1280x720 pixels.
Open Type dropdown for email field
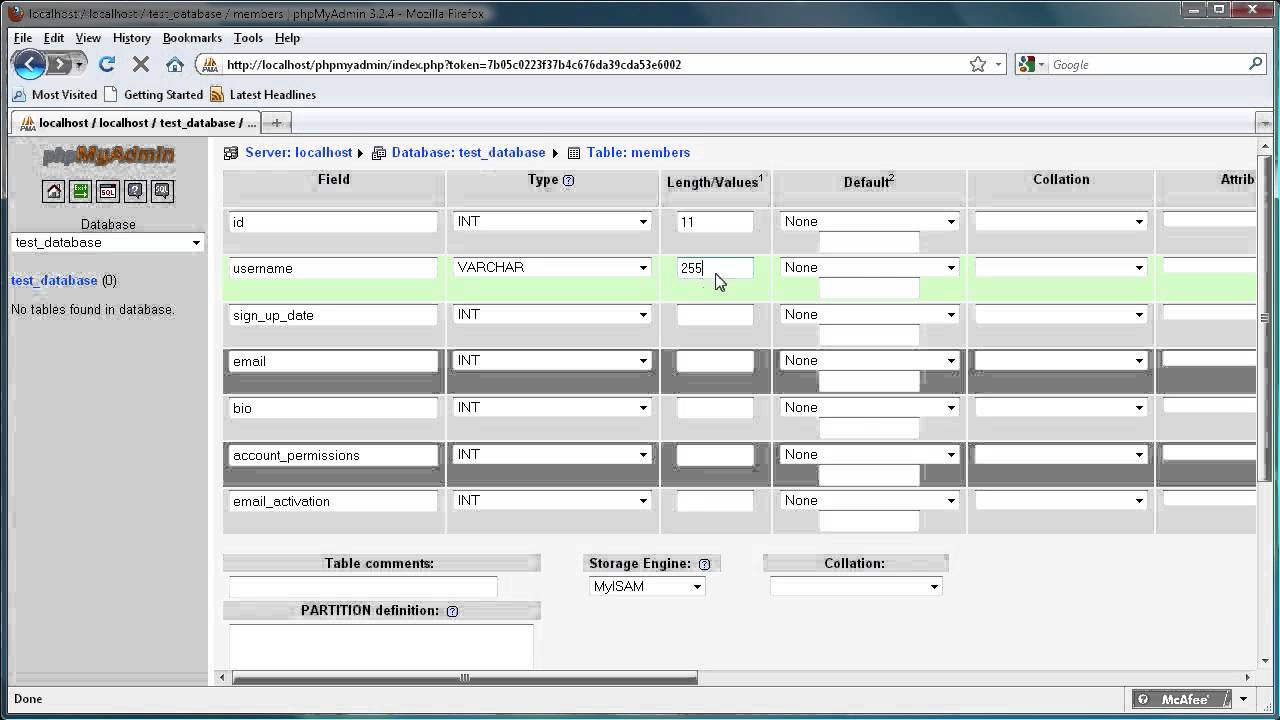pos(552,361)
